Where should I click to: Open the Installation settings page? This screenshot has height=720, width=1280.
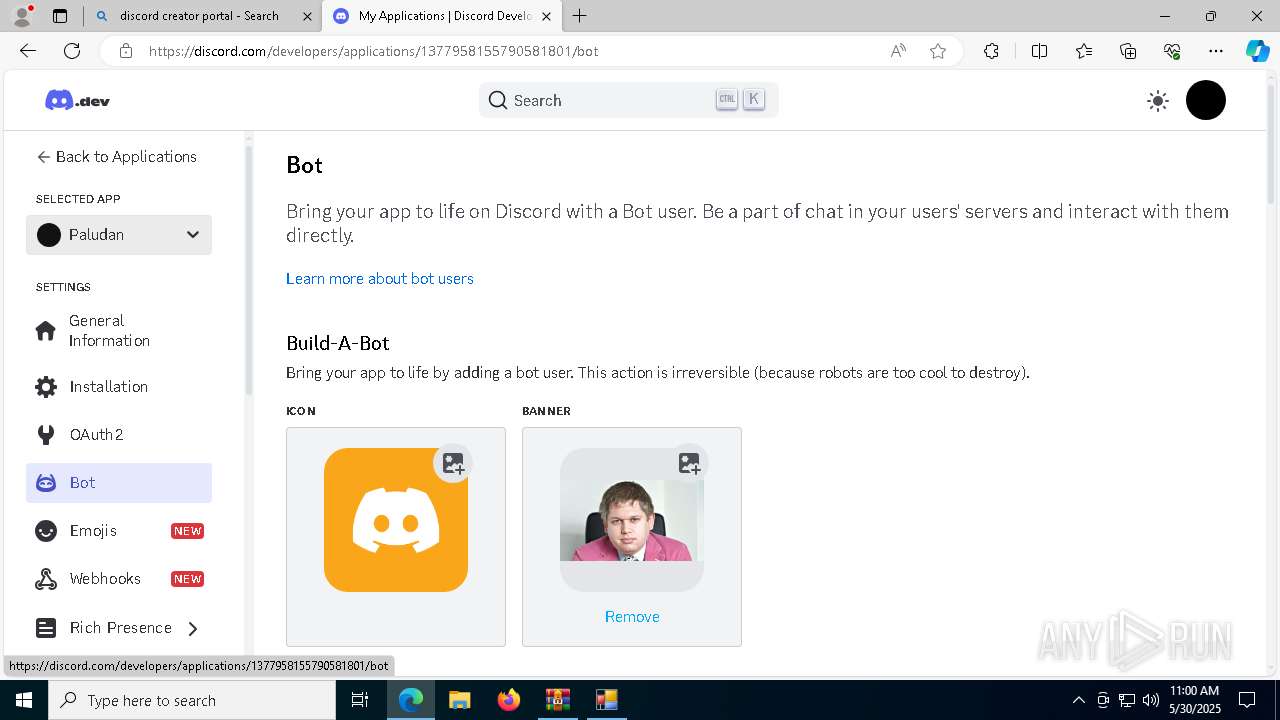[x=119, y=387]
